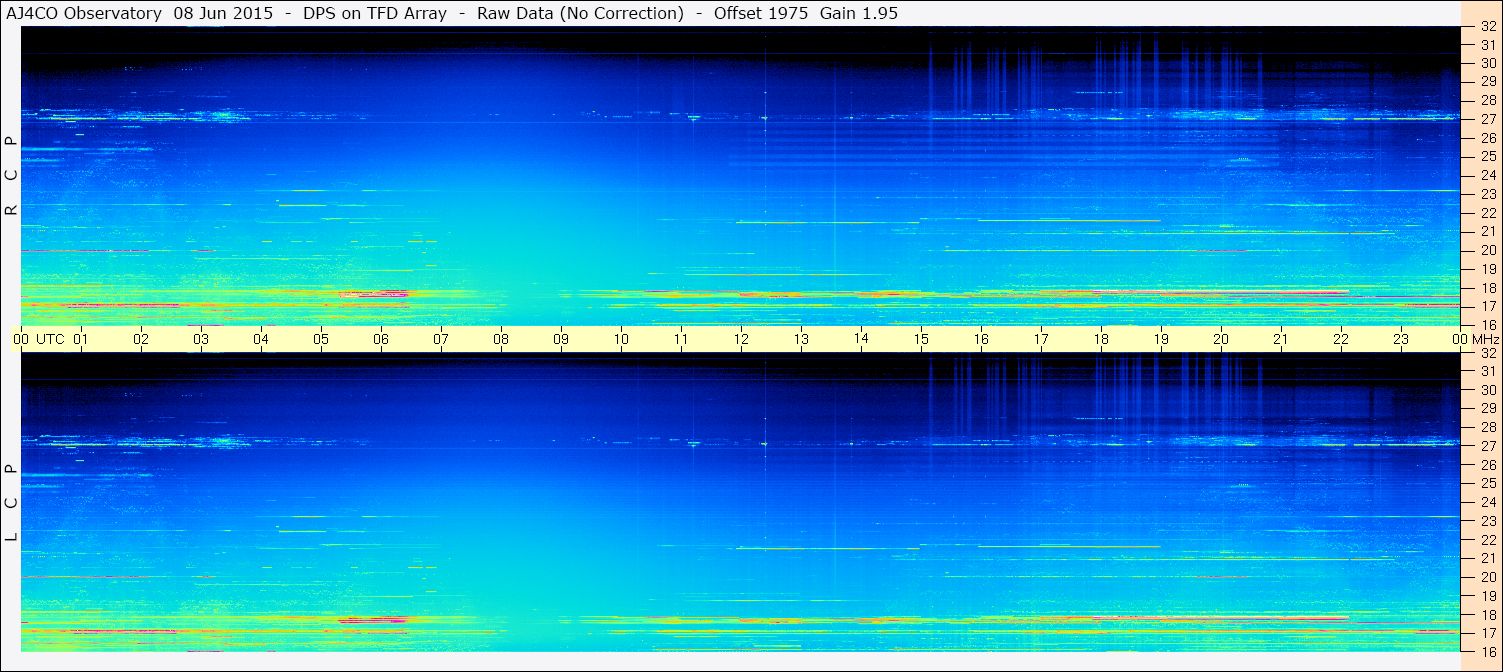This screenshot has width=1503, height=672.
Task: Click the RCP label of upper spectrogram
Action: [11, 175]
